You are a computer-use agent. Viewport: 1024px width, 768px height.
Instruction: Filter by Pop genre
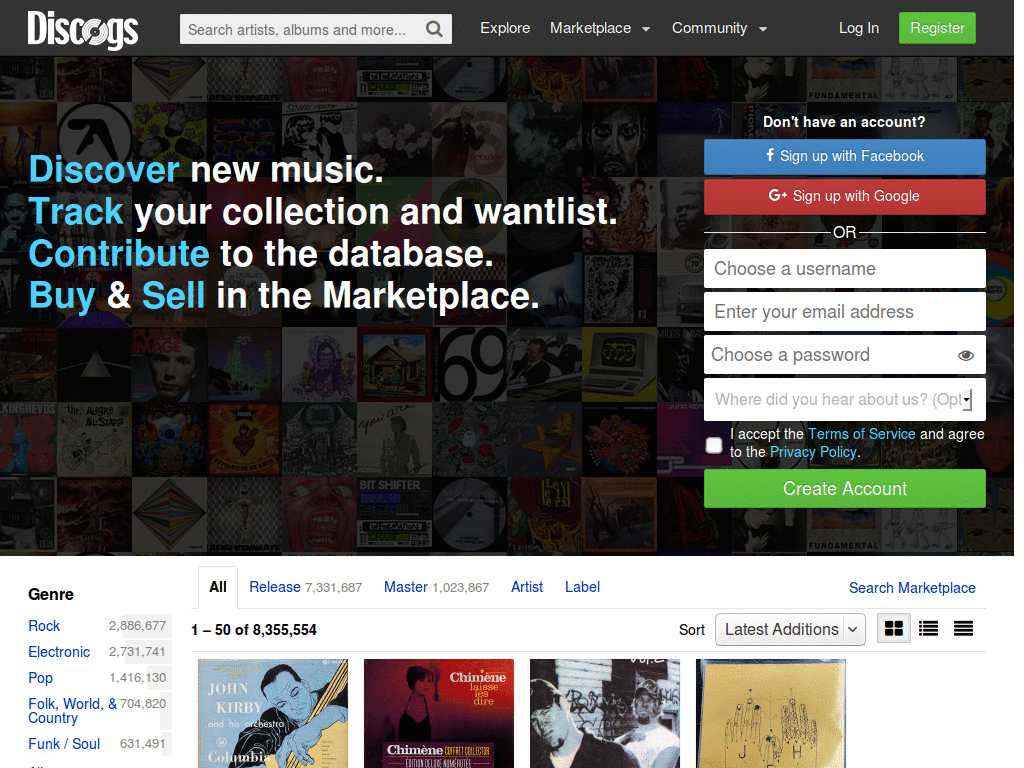[40, 678]
